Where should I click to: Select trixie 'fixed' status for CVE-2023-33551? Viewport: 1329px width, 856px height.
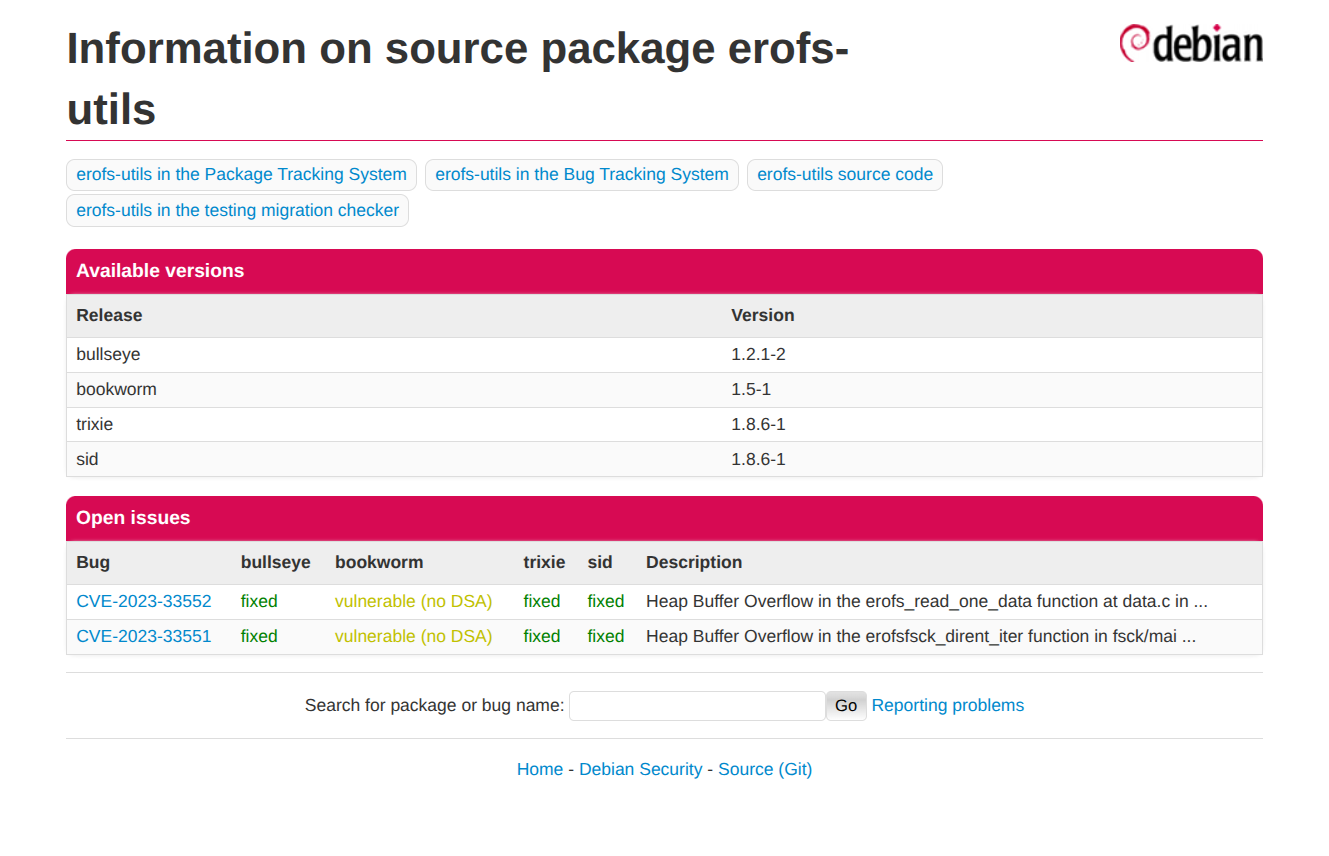click(x=542, y=637)
